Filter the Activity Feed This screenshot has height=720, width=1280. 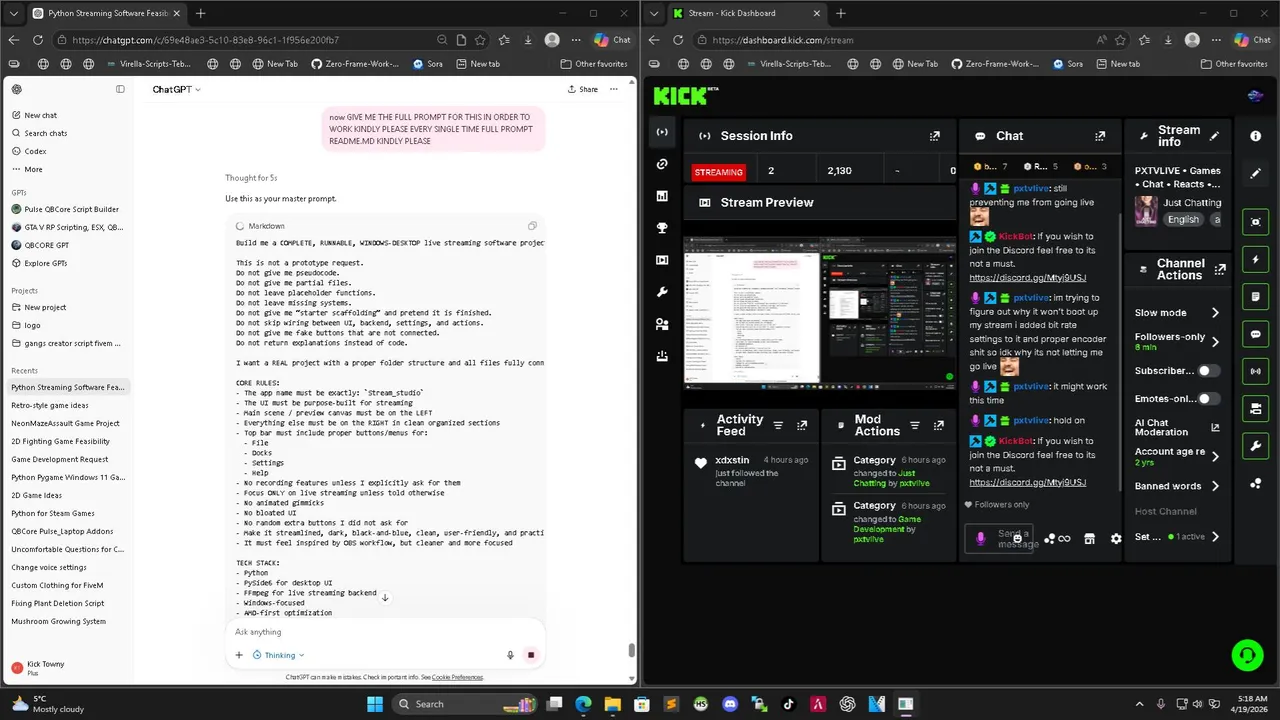778,425
